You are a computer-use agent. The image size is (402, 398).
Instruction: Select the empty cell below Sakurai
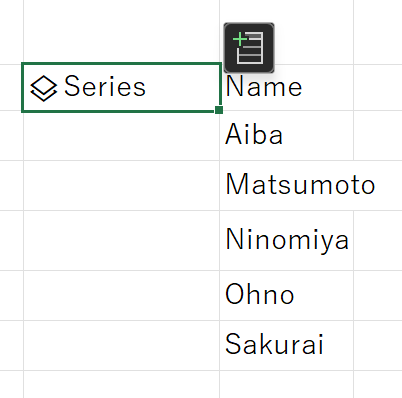[x=287, y=384]
